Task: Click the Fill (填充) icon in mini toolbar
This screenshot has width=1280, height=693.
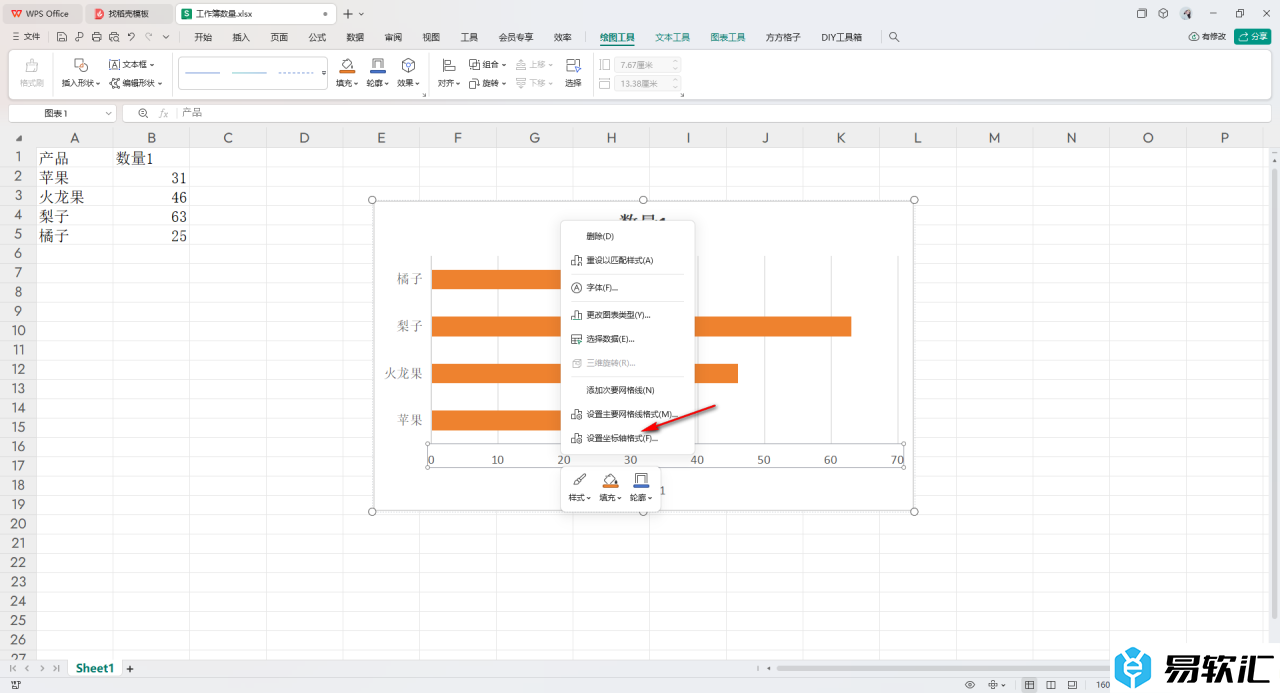Action: (x=610, y=480)
